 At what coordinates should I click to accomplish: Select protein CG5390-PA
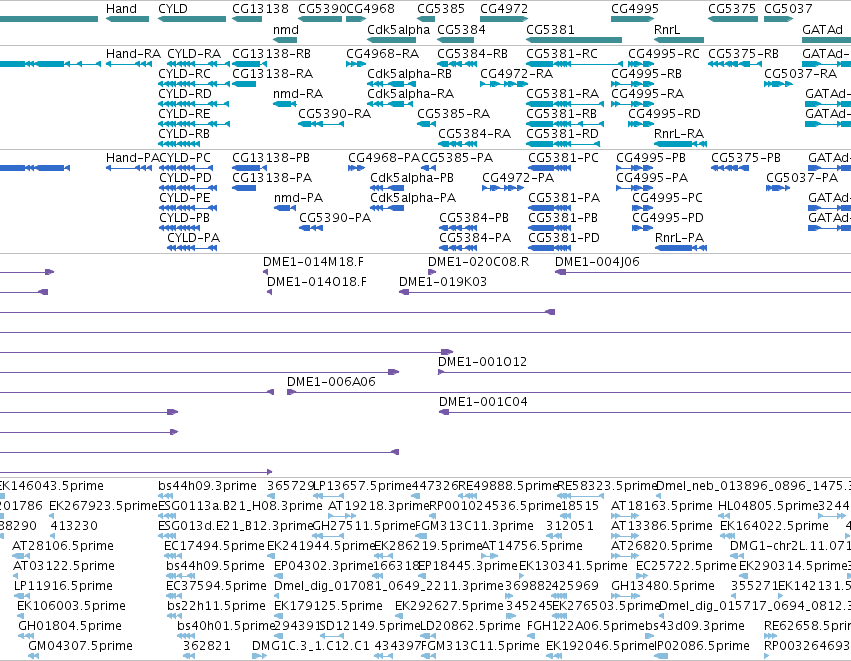point(335,218)
